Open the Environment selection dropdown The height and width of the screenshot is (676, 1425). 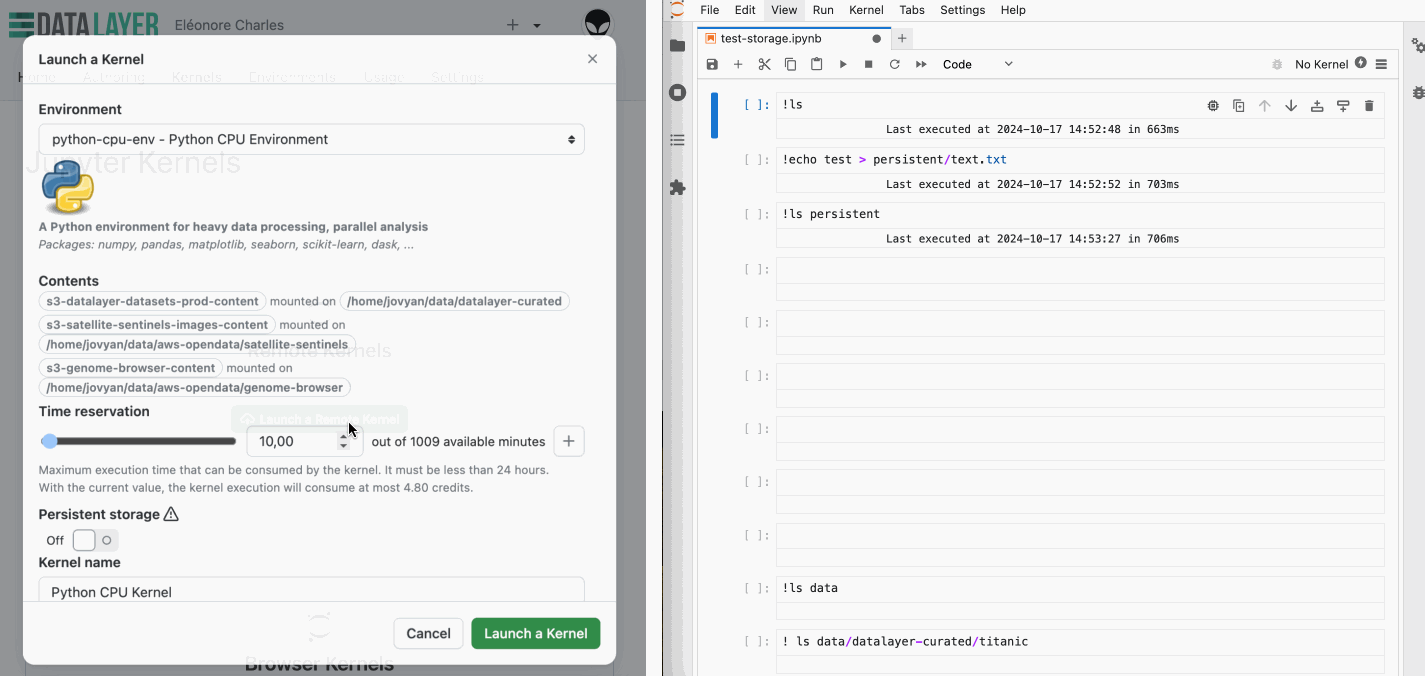[x=311, y=139]
